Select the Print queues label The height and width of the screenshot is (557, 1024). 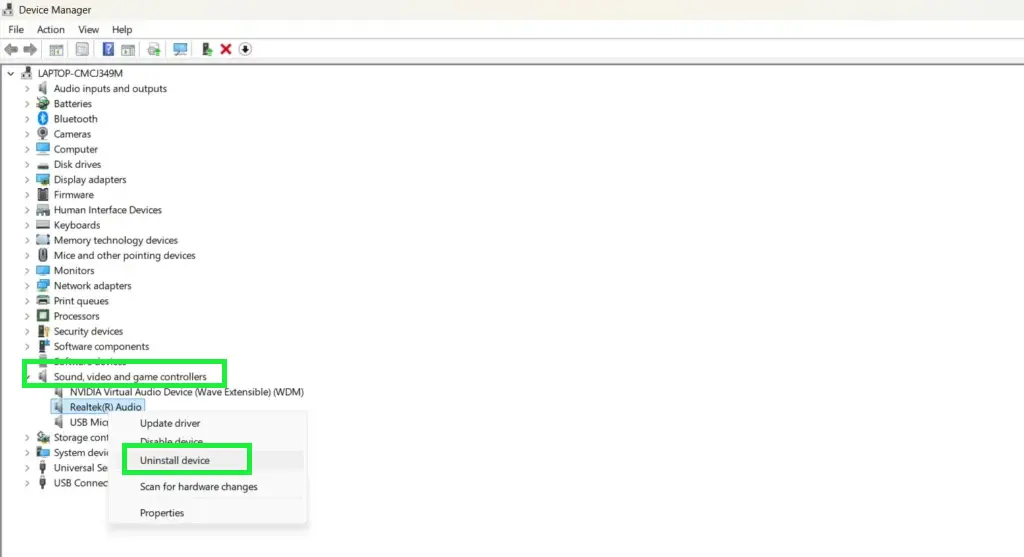(81, 301)
